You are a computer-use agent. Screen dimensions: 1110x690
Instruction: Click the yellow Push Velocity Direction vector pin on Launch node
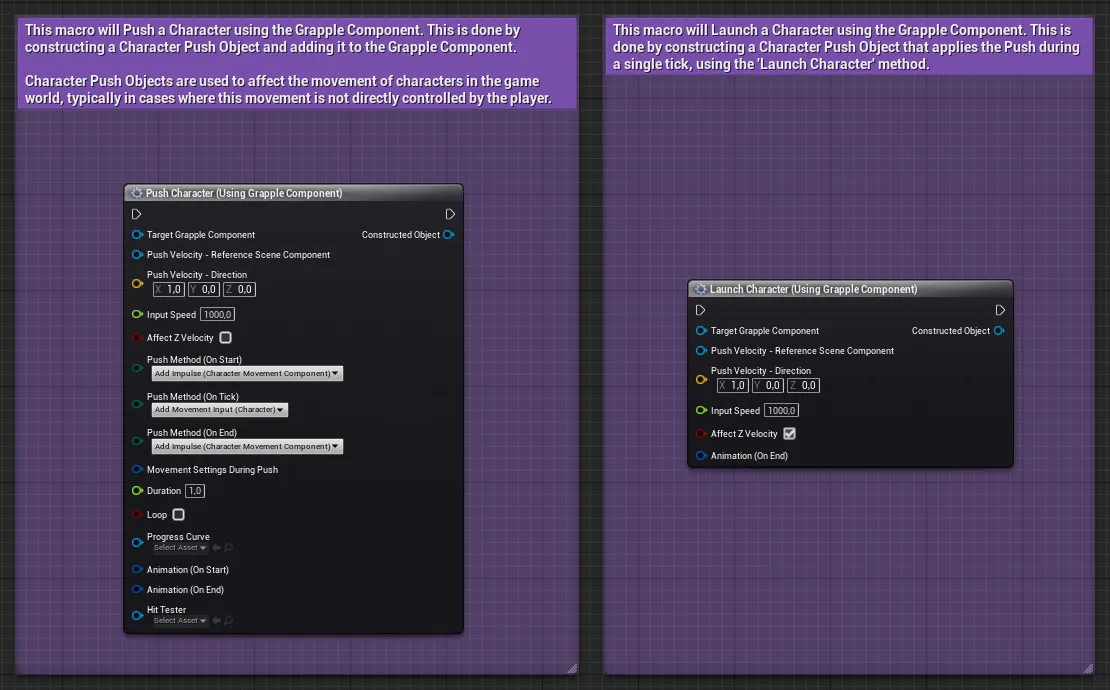702,379
